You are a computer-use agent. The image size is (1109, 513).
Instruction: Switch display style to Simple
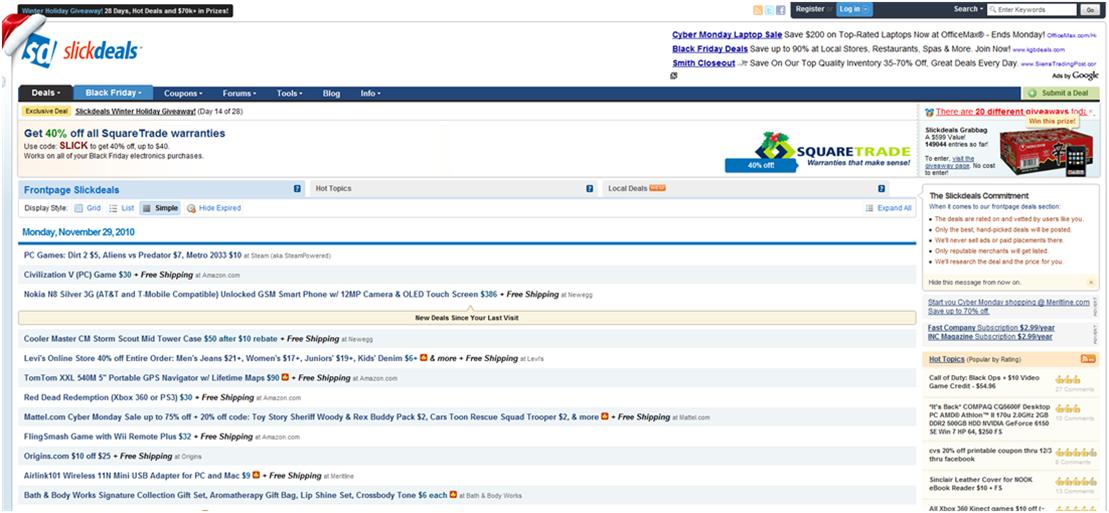point(160,208)
